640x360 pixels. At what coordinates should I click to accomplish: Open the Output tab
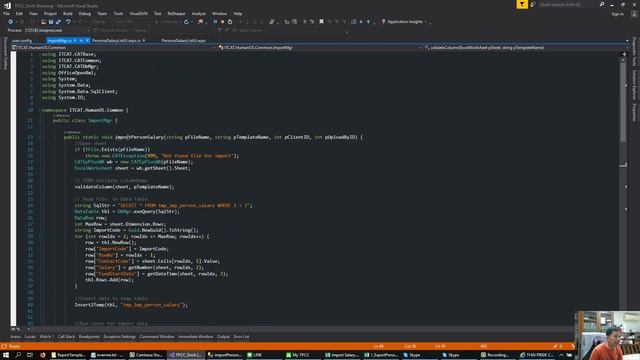[x=223, y=337]
